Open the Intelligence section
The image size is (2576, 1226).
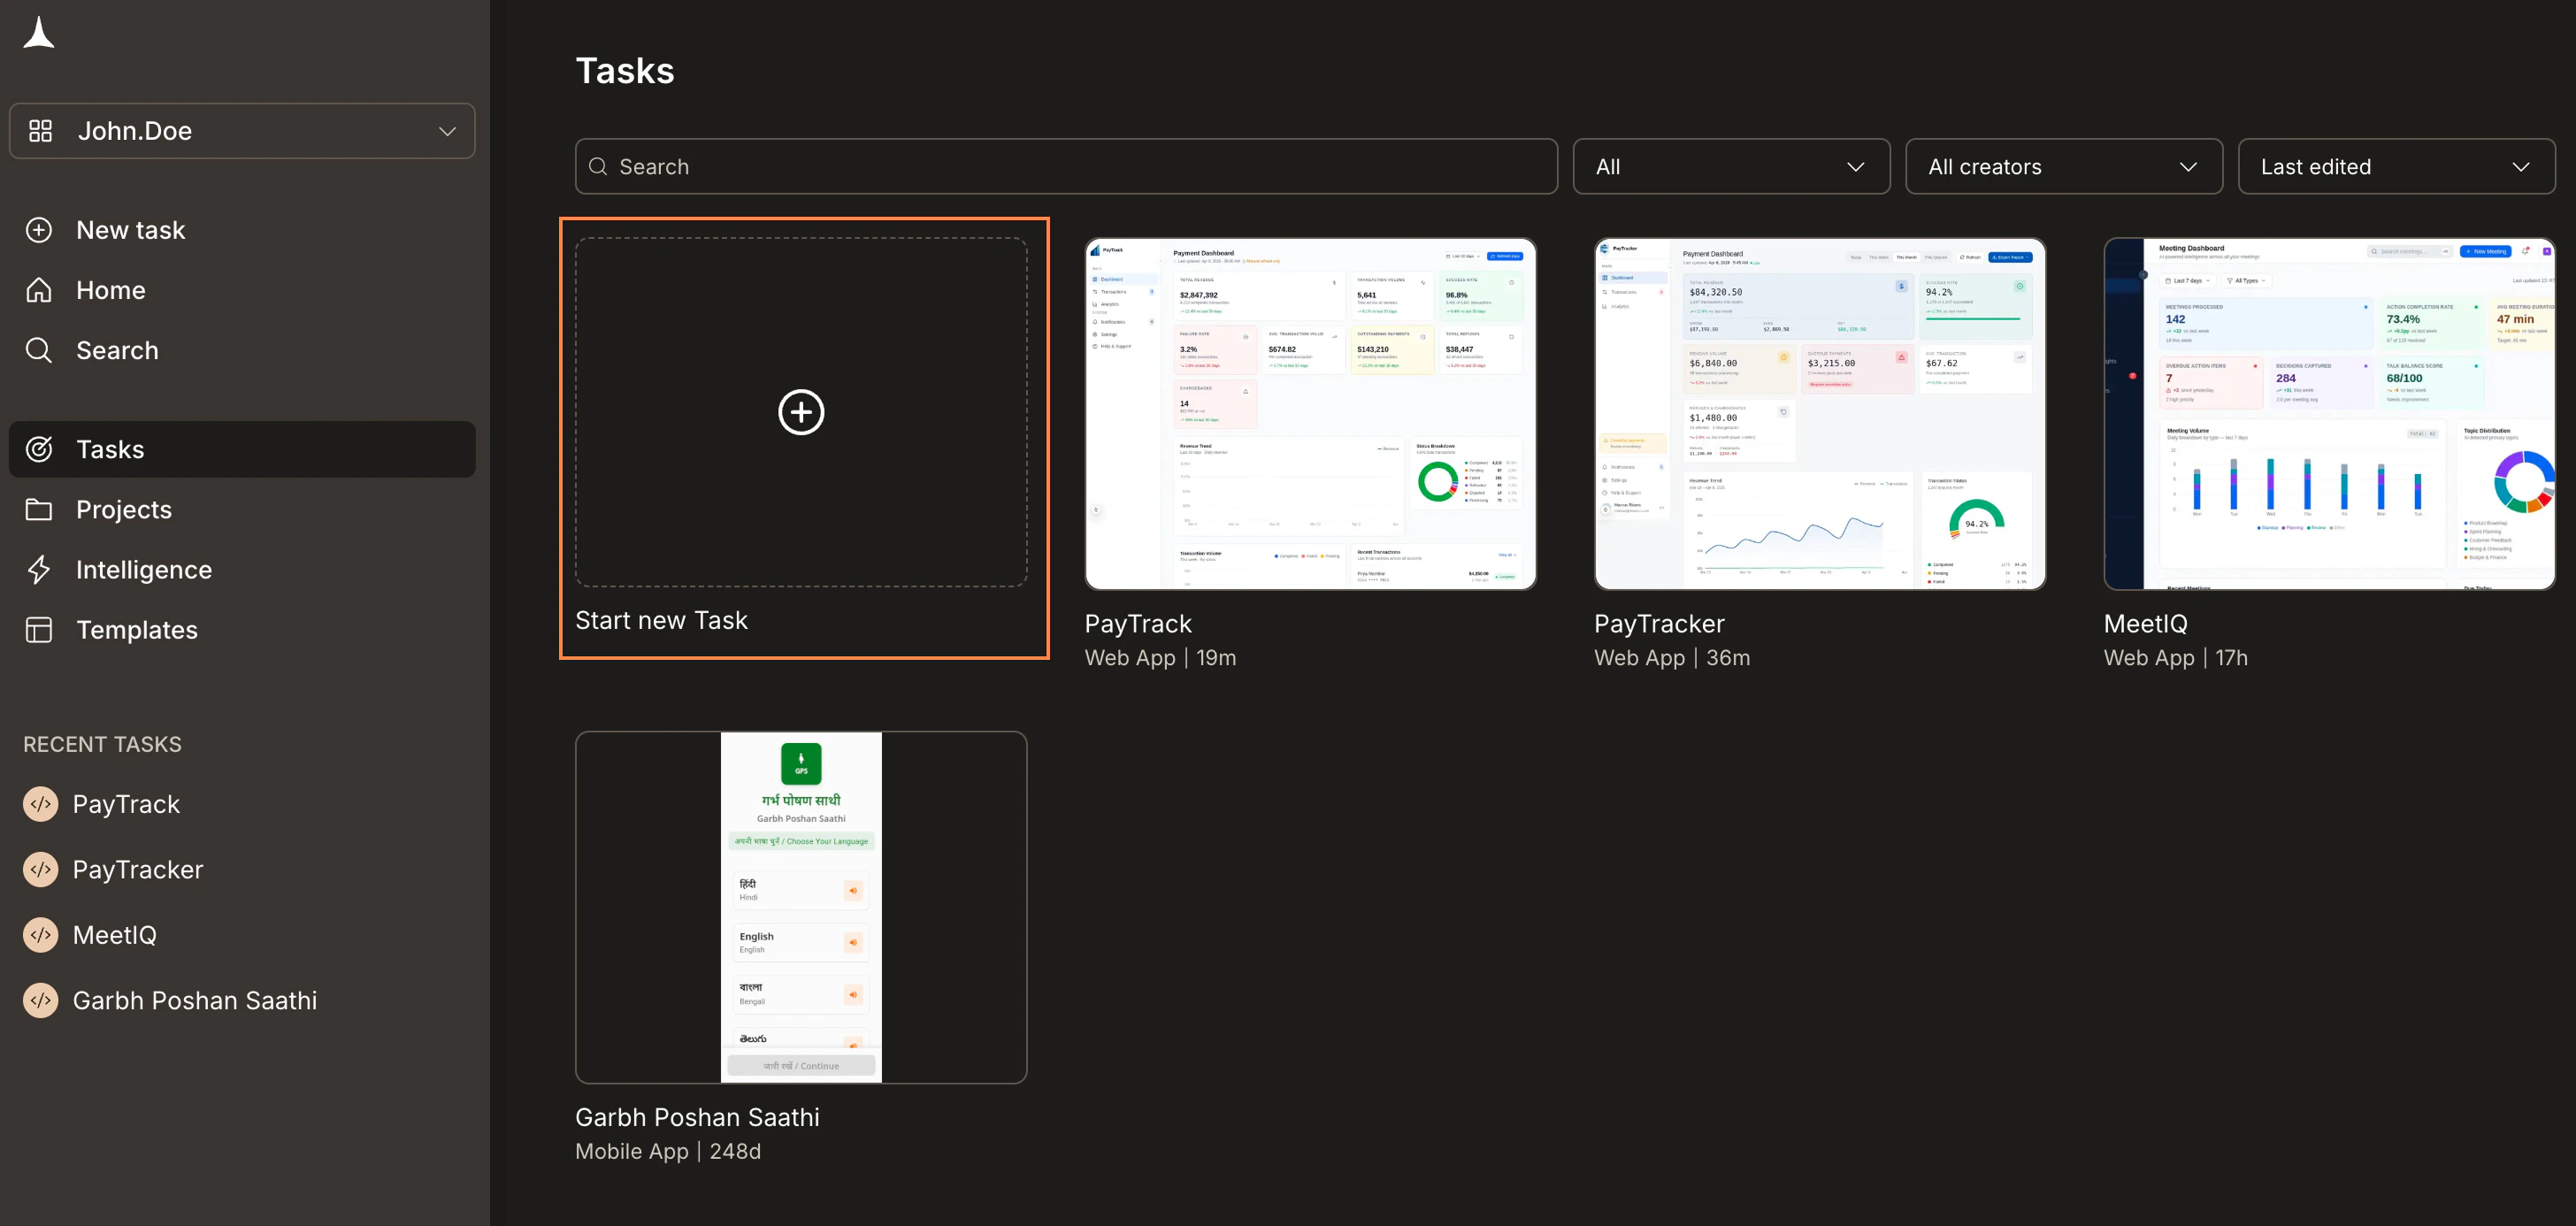click(x=242, y=569)
